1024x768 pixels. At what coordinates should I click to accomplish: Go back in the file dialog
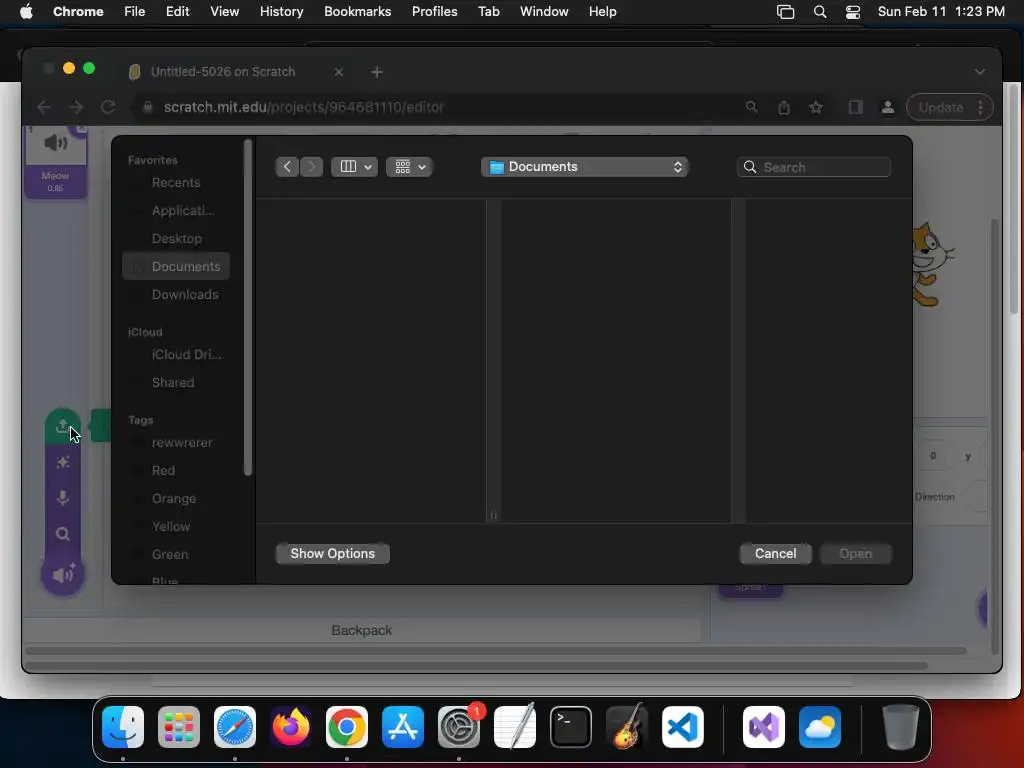point(287,167)
